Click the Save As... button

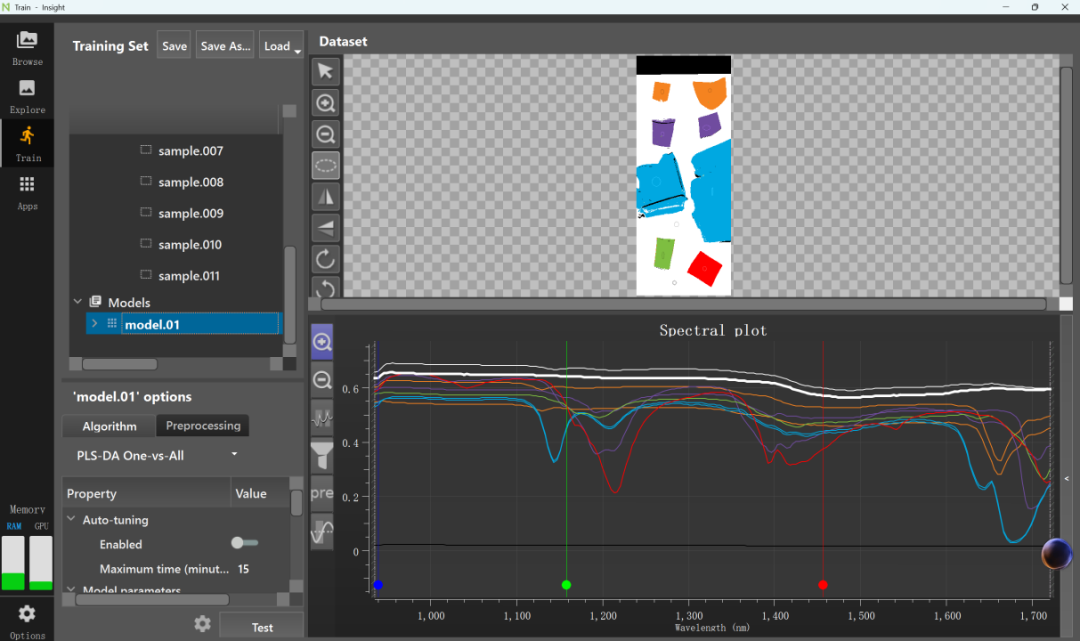(225, 45)
